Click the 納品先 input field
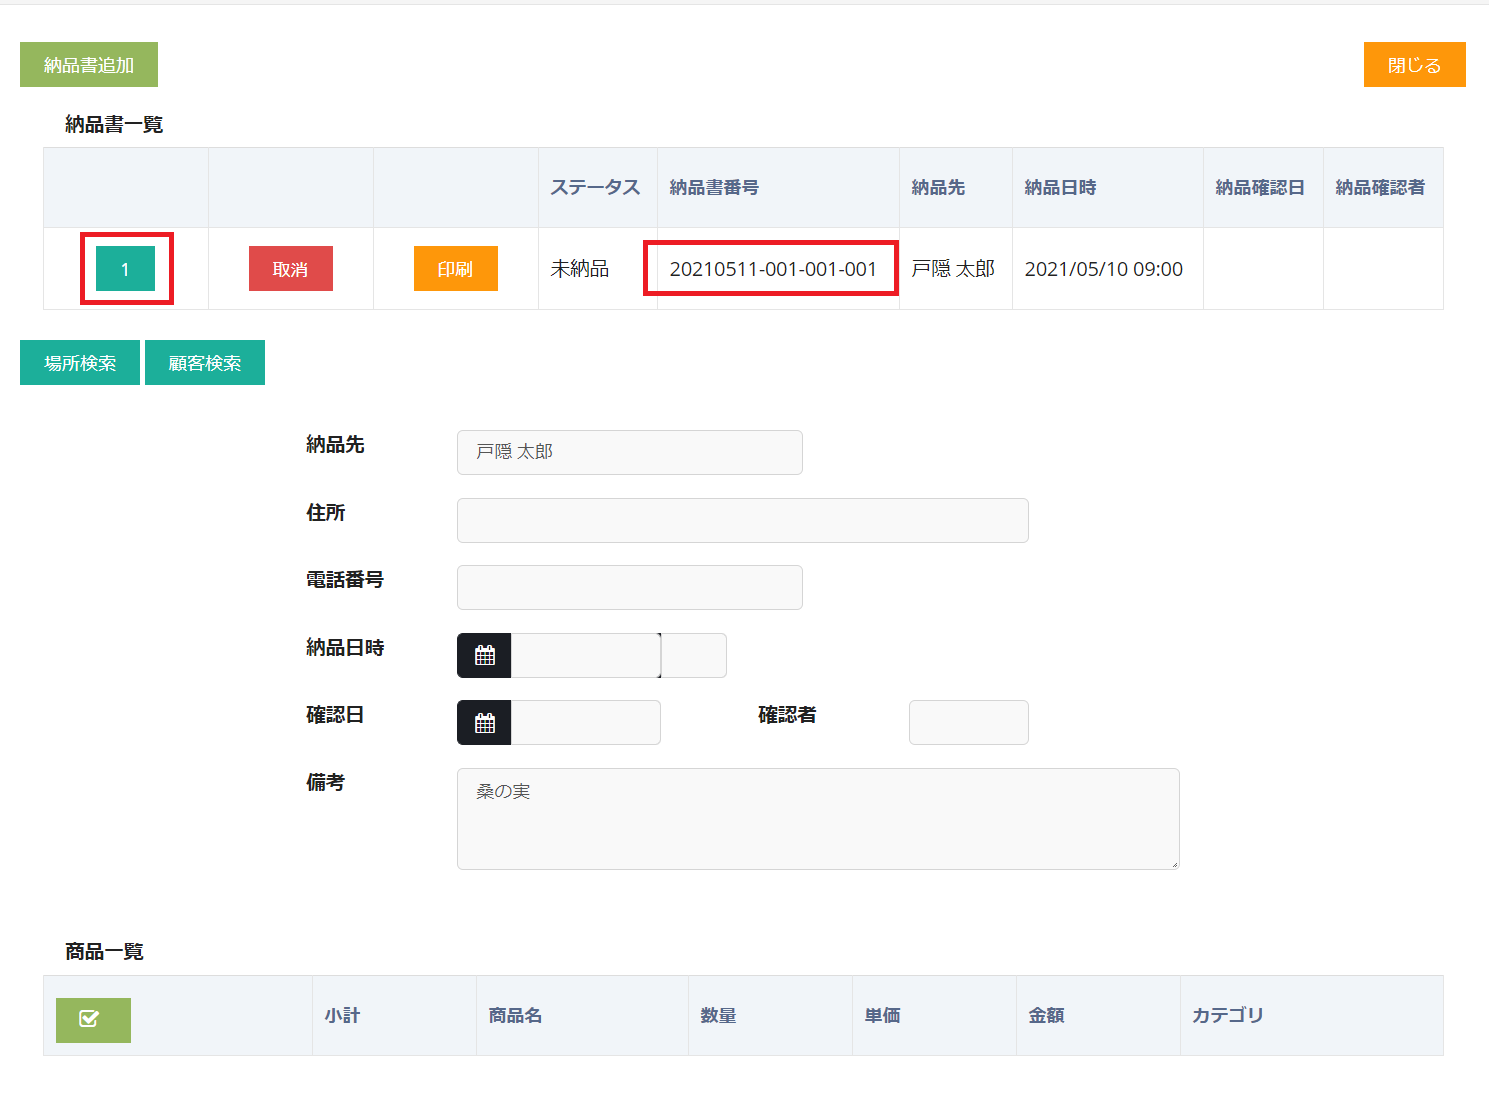Screen dimensions: 1508x1116 [x=629, y=453]
